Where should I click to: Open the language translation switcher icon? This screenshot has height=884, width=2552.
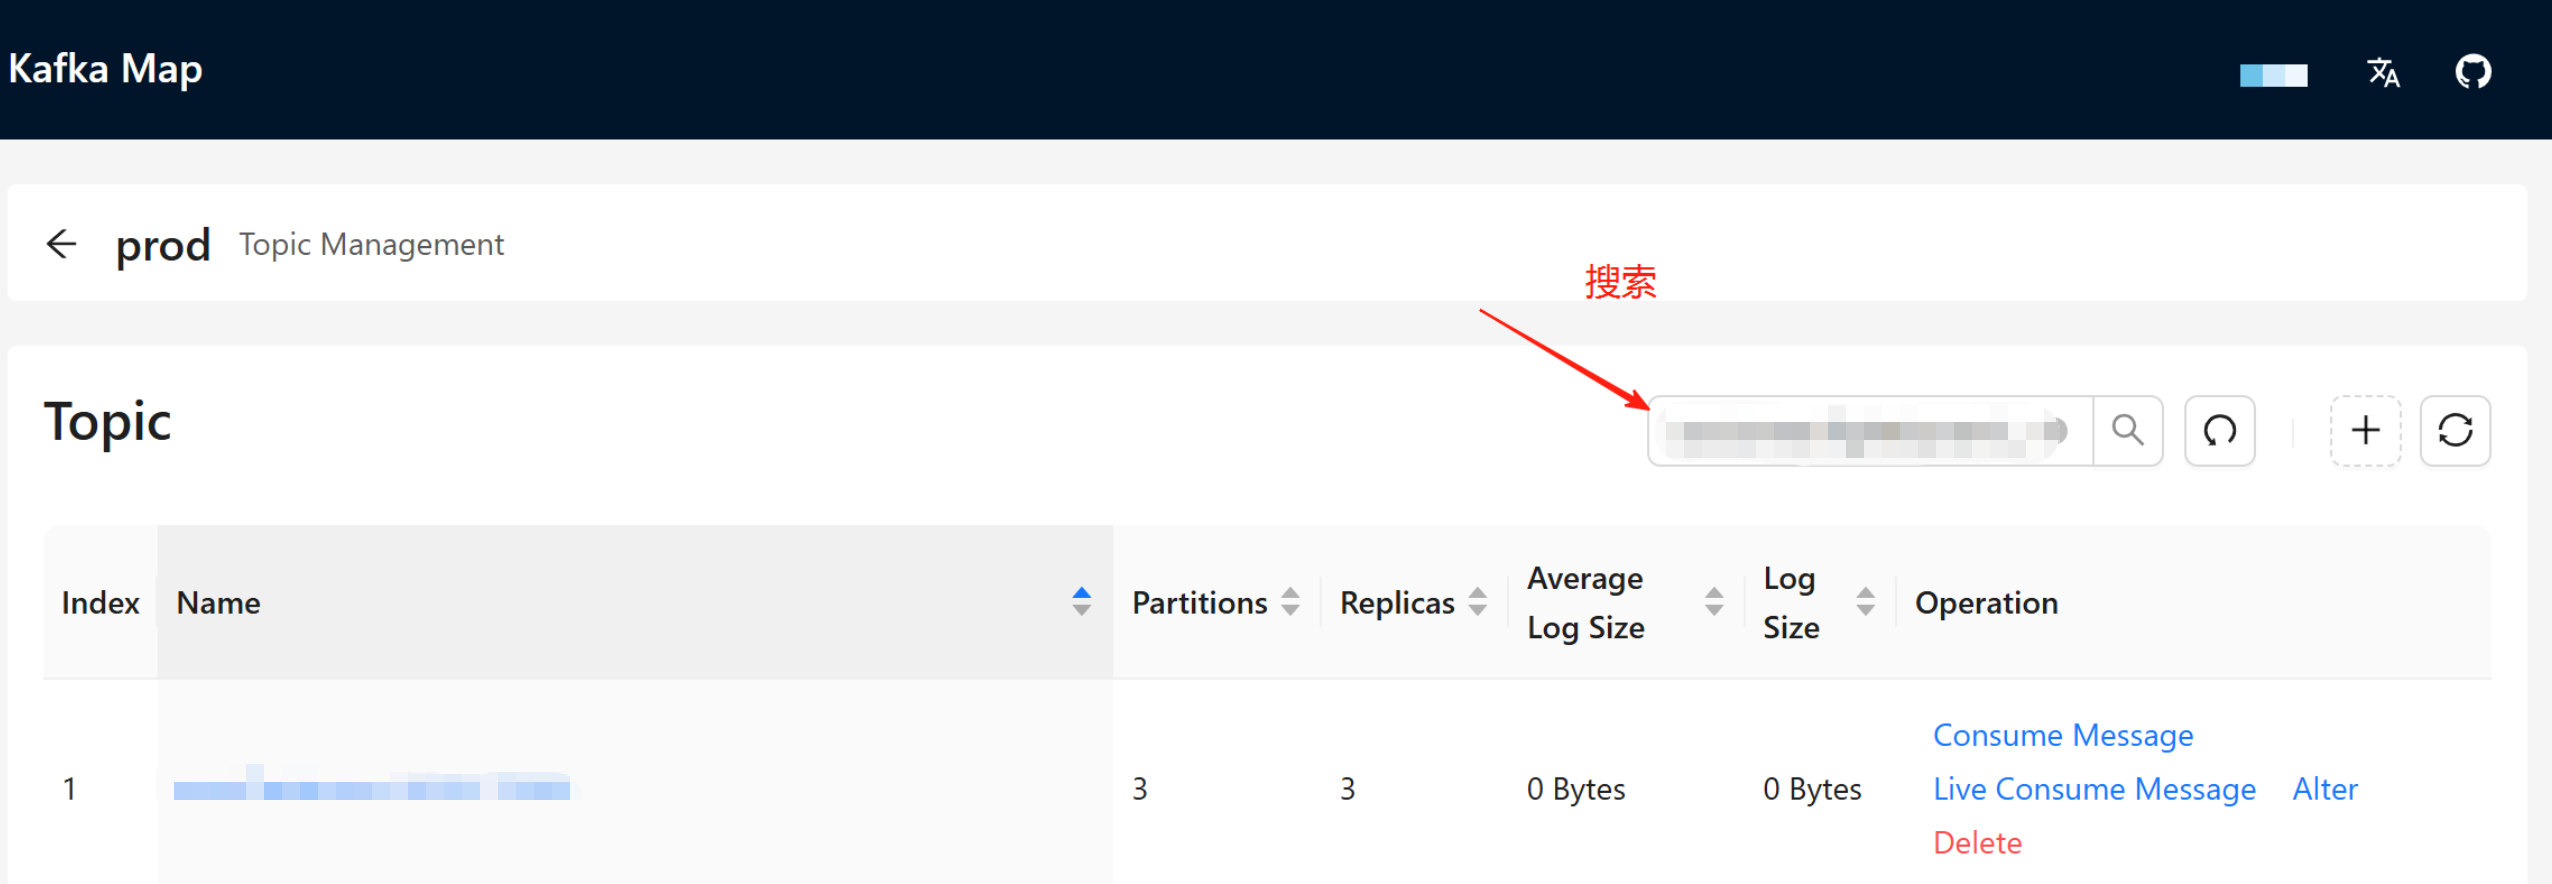[2383, 72]
